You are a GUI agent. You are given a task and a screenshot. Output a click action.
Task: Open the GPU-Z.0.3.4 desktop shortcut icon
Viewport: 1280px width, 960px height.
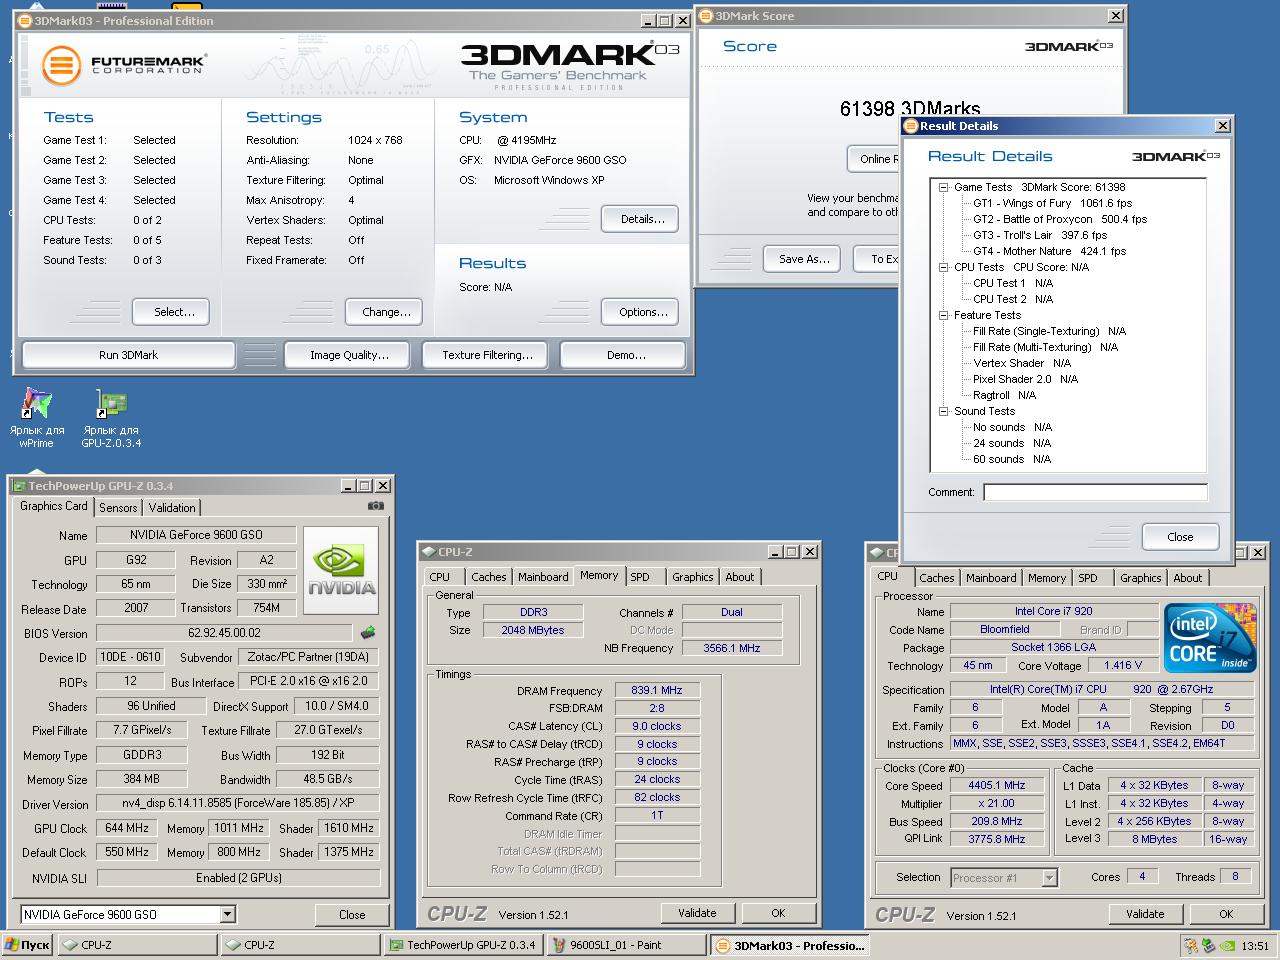coord(111,404)
